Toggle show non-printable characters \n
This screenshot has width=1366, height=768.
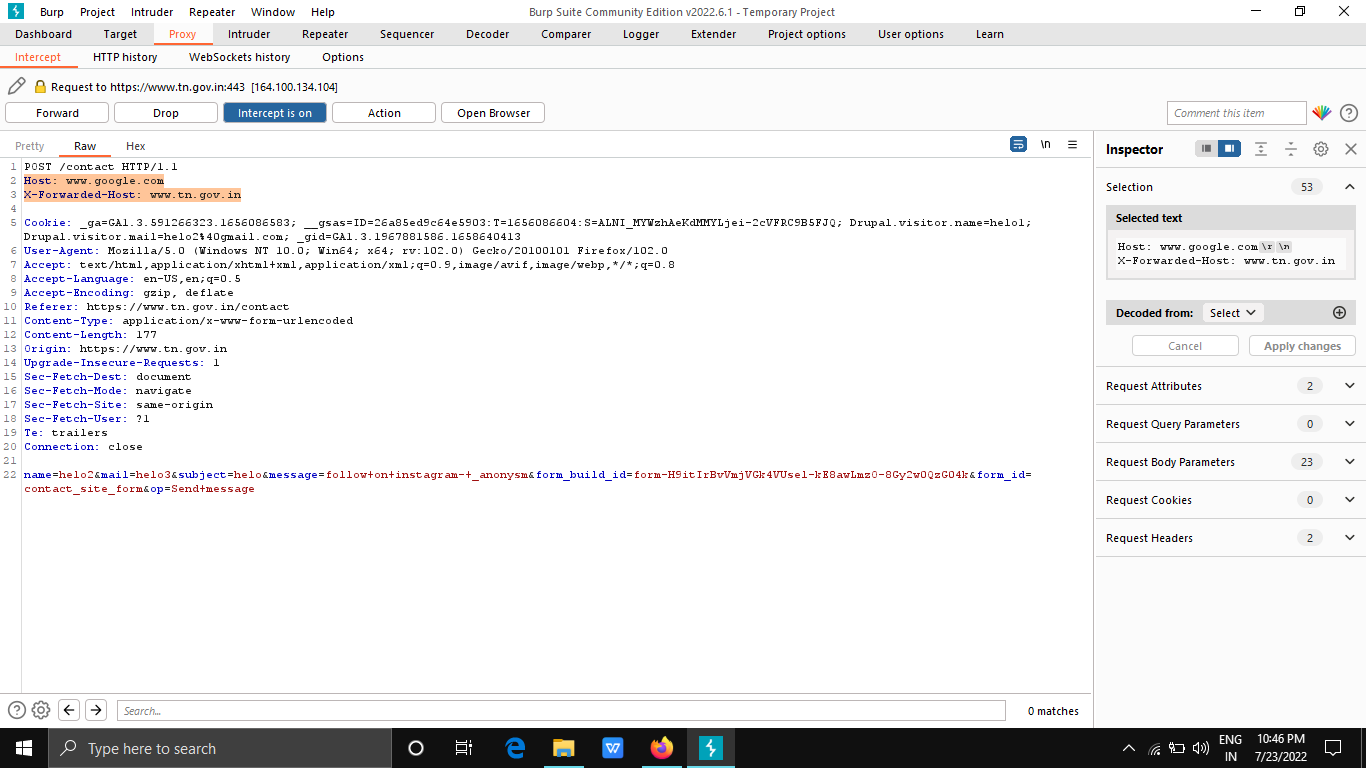pos(1045,144)
